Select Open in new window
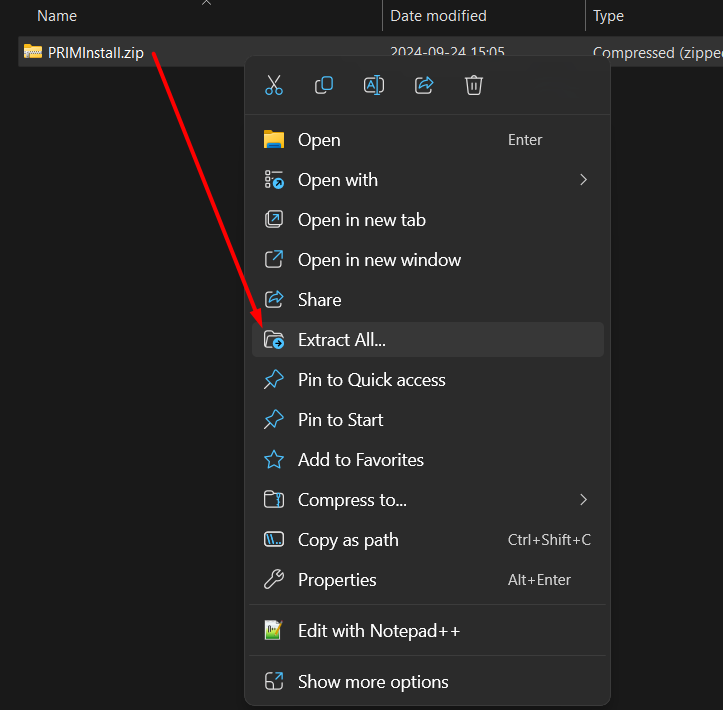 [379, 260]
